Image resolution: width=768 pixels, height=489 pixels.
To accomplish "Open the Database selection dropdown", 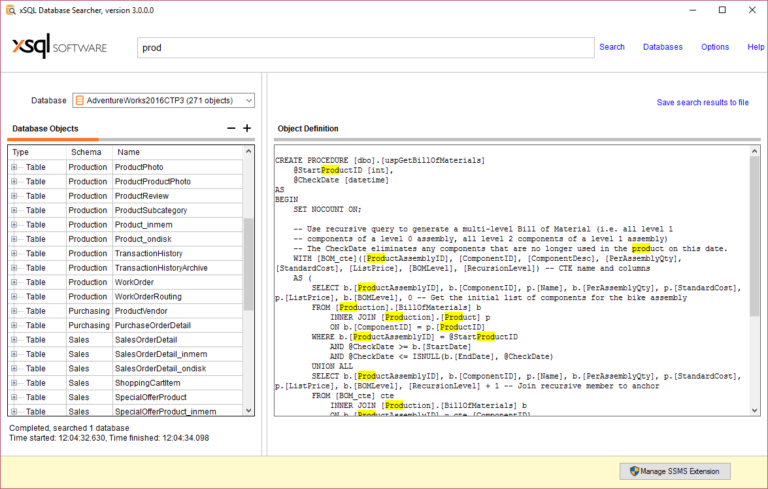I will pyautogui.click(x=164, y=100).
